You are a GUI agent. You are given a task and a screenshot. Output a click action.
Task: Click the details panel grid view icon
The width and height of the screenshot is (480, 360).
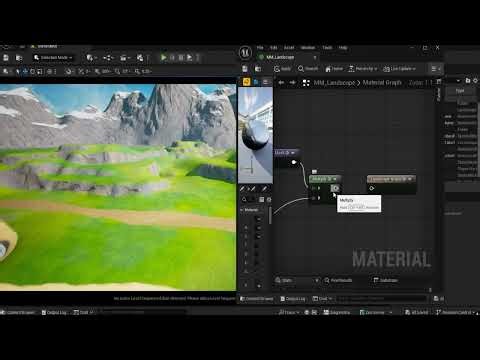(x=262, y=199)
